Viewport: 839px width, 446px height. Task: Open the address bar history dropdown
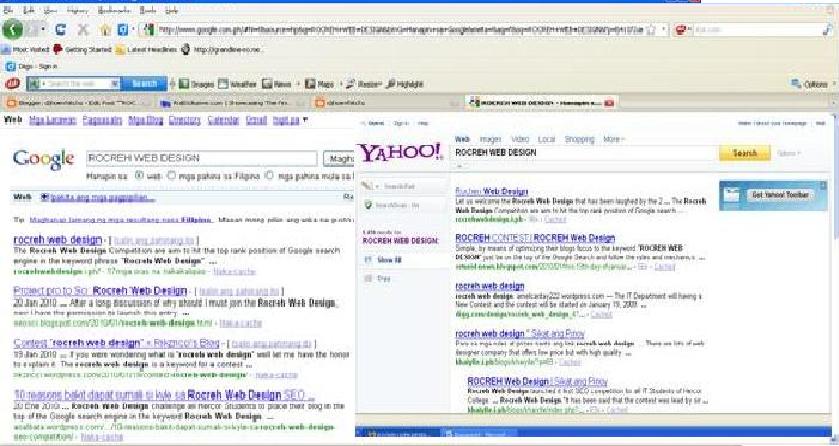pos(663,30)
